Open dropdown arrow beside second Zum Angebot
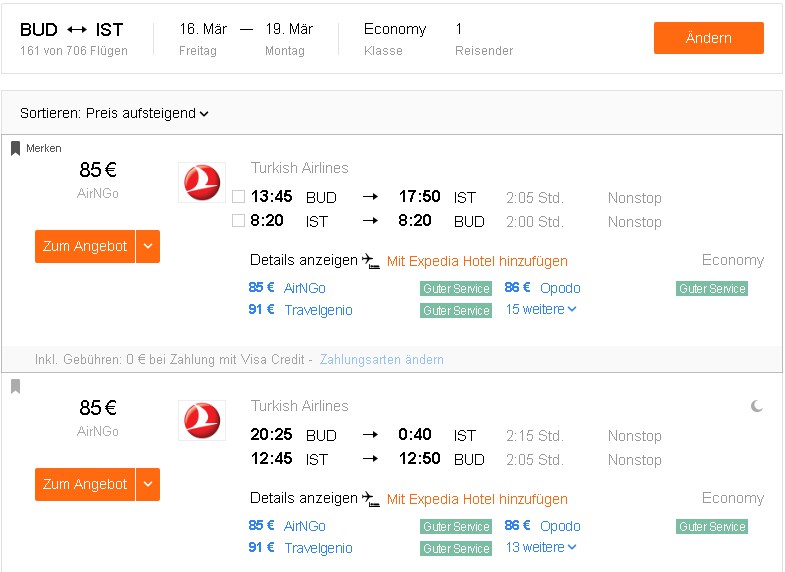The image size is (785, 572). [x=148, y=484]
